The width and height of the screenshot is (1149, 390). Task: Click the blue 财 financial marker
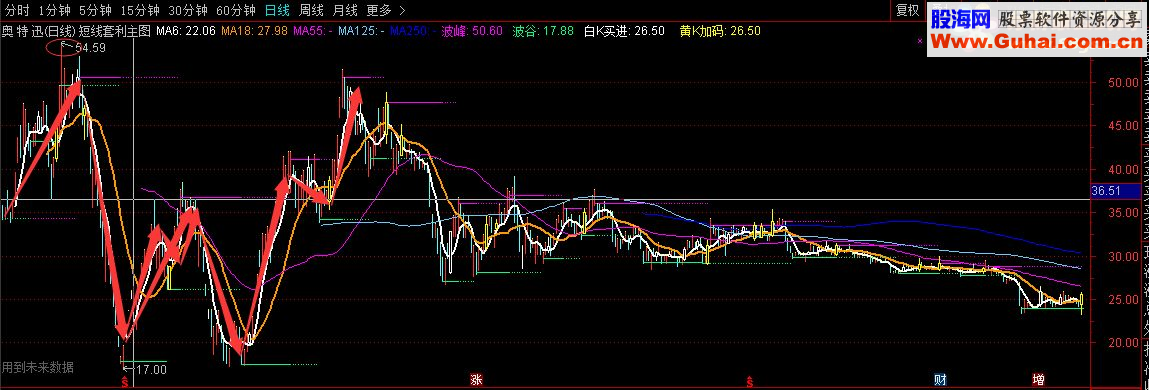pos(941,380)
